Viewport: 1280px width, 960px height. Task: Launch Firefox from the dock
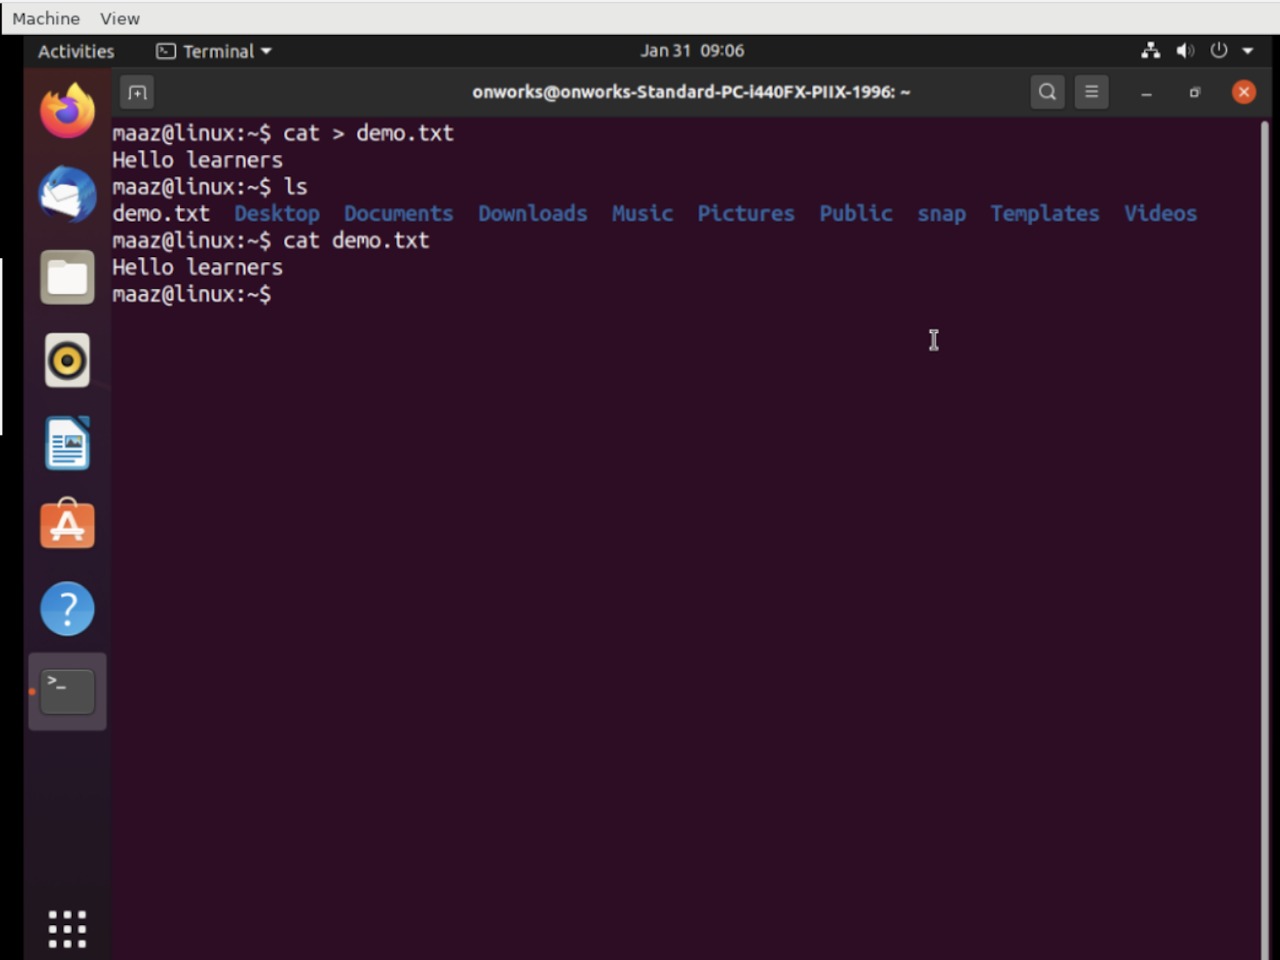click(67, 111)
